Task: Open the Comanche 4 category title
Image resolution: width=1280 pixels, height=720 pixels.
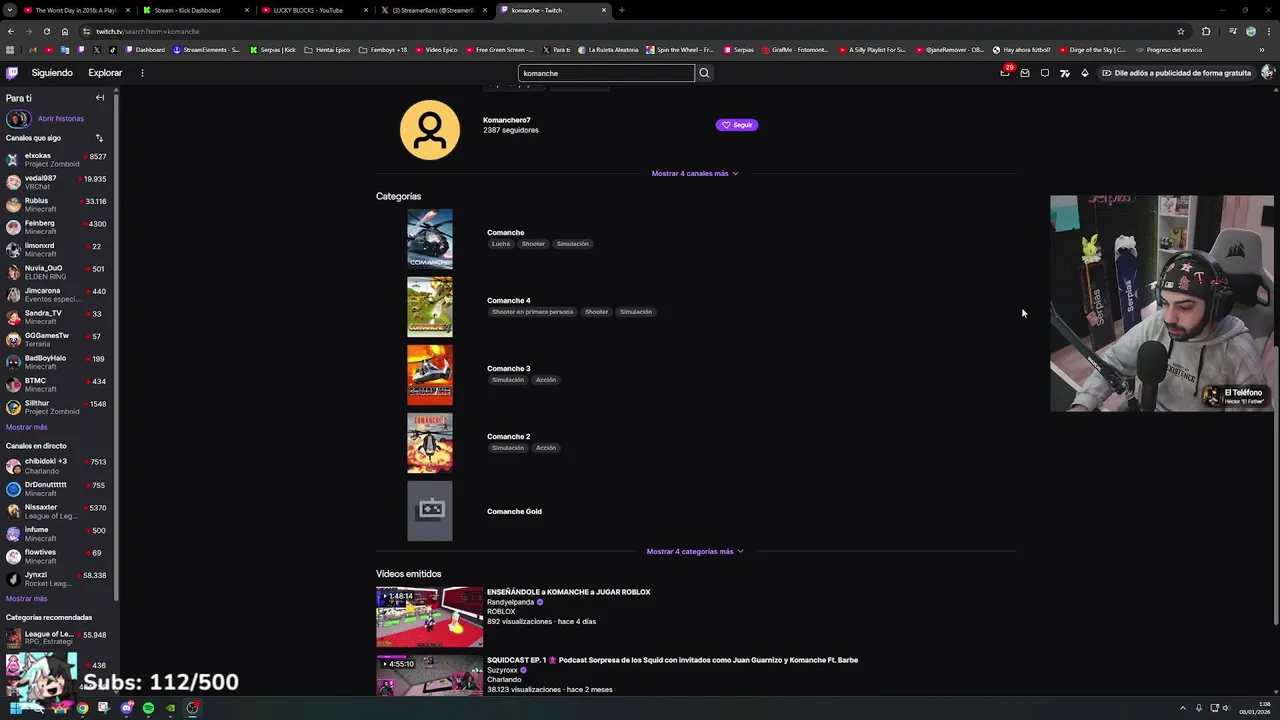Action: click(509, 300)
